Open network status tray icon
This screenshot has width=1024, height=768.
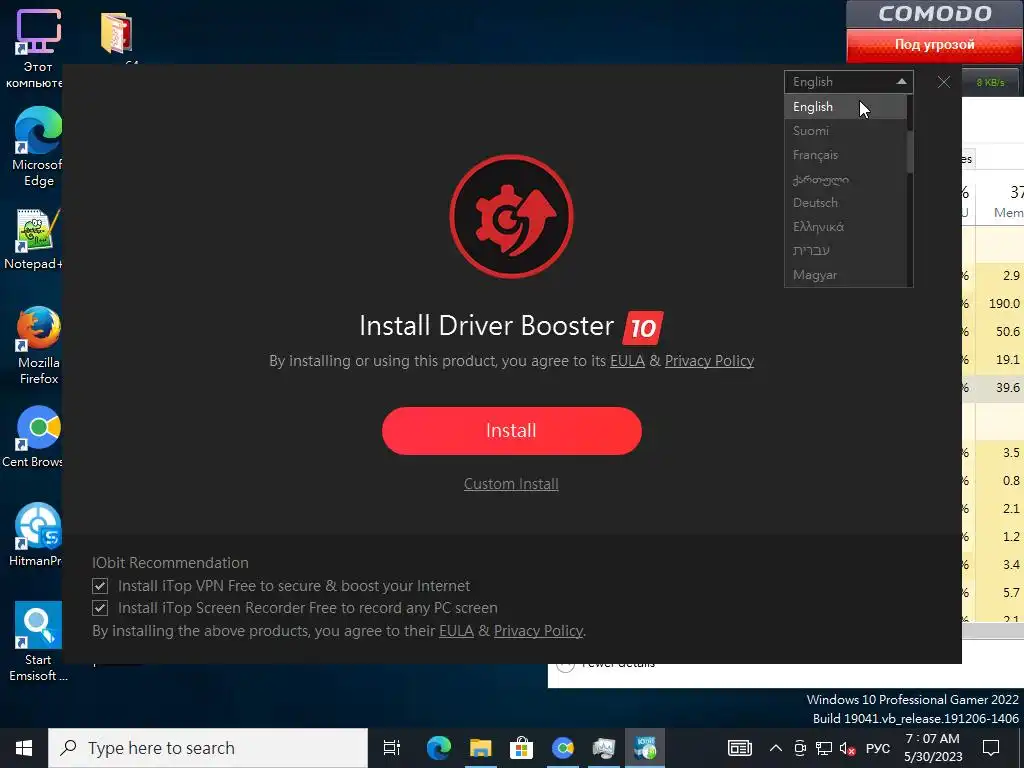tap(824, 748)
